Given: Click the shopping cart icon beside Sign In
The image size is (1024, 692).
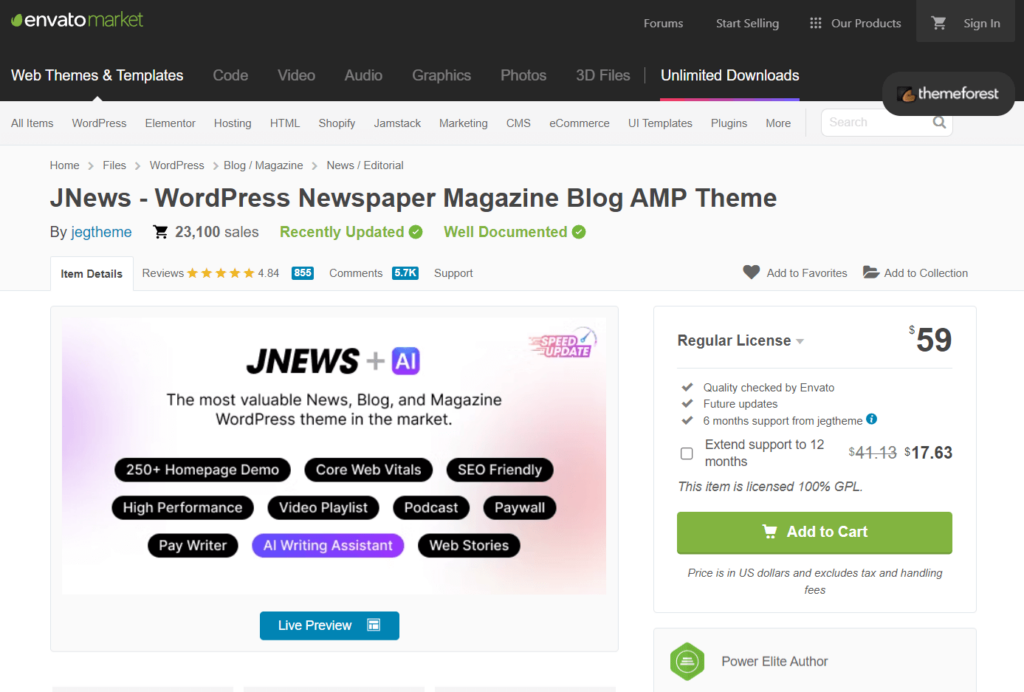Looking at the screenshot, I should click(938, 22).
